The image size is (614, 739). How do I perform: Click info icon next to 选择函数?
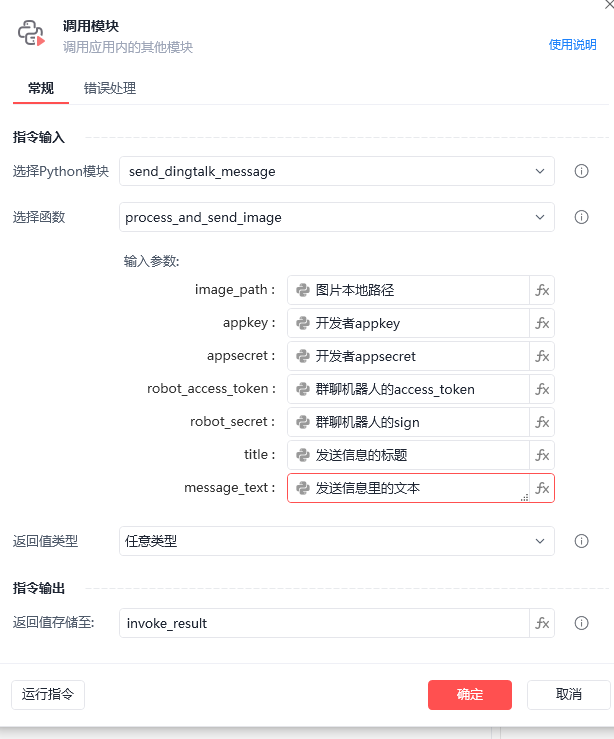point(581,217)
